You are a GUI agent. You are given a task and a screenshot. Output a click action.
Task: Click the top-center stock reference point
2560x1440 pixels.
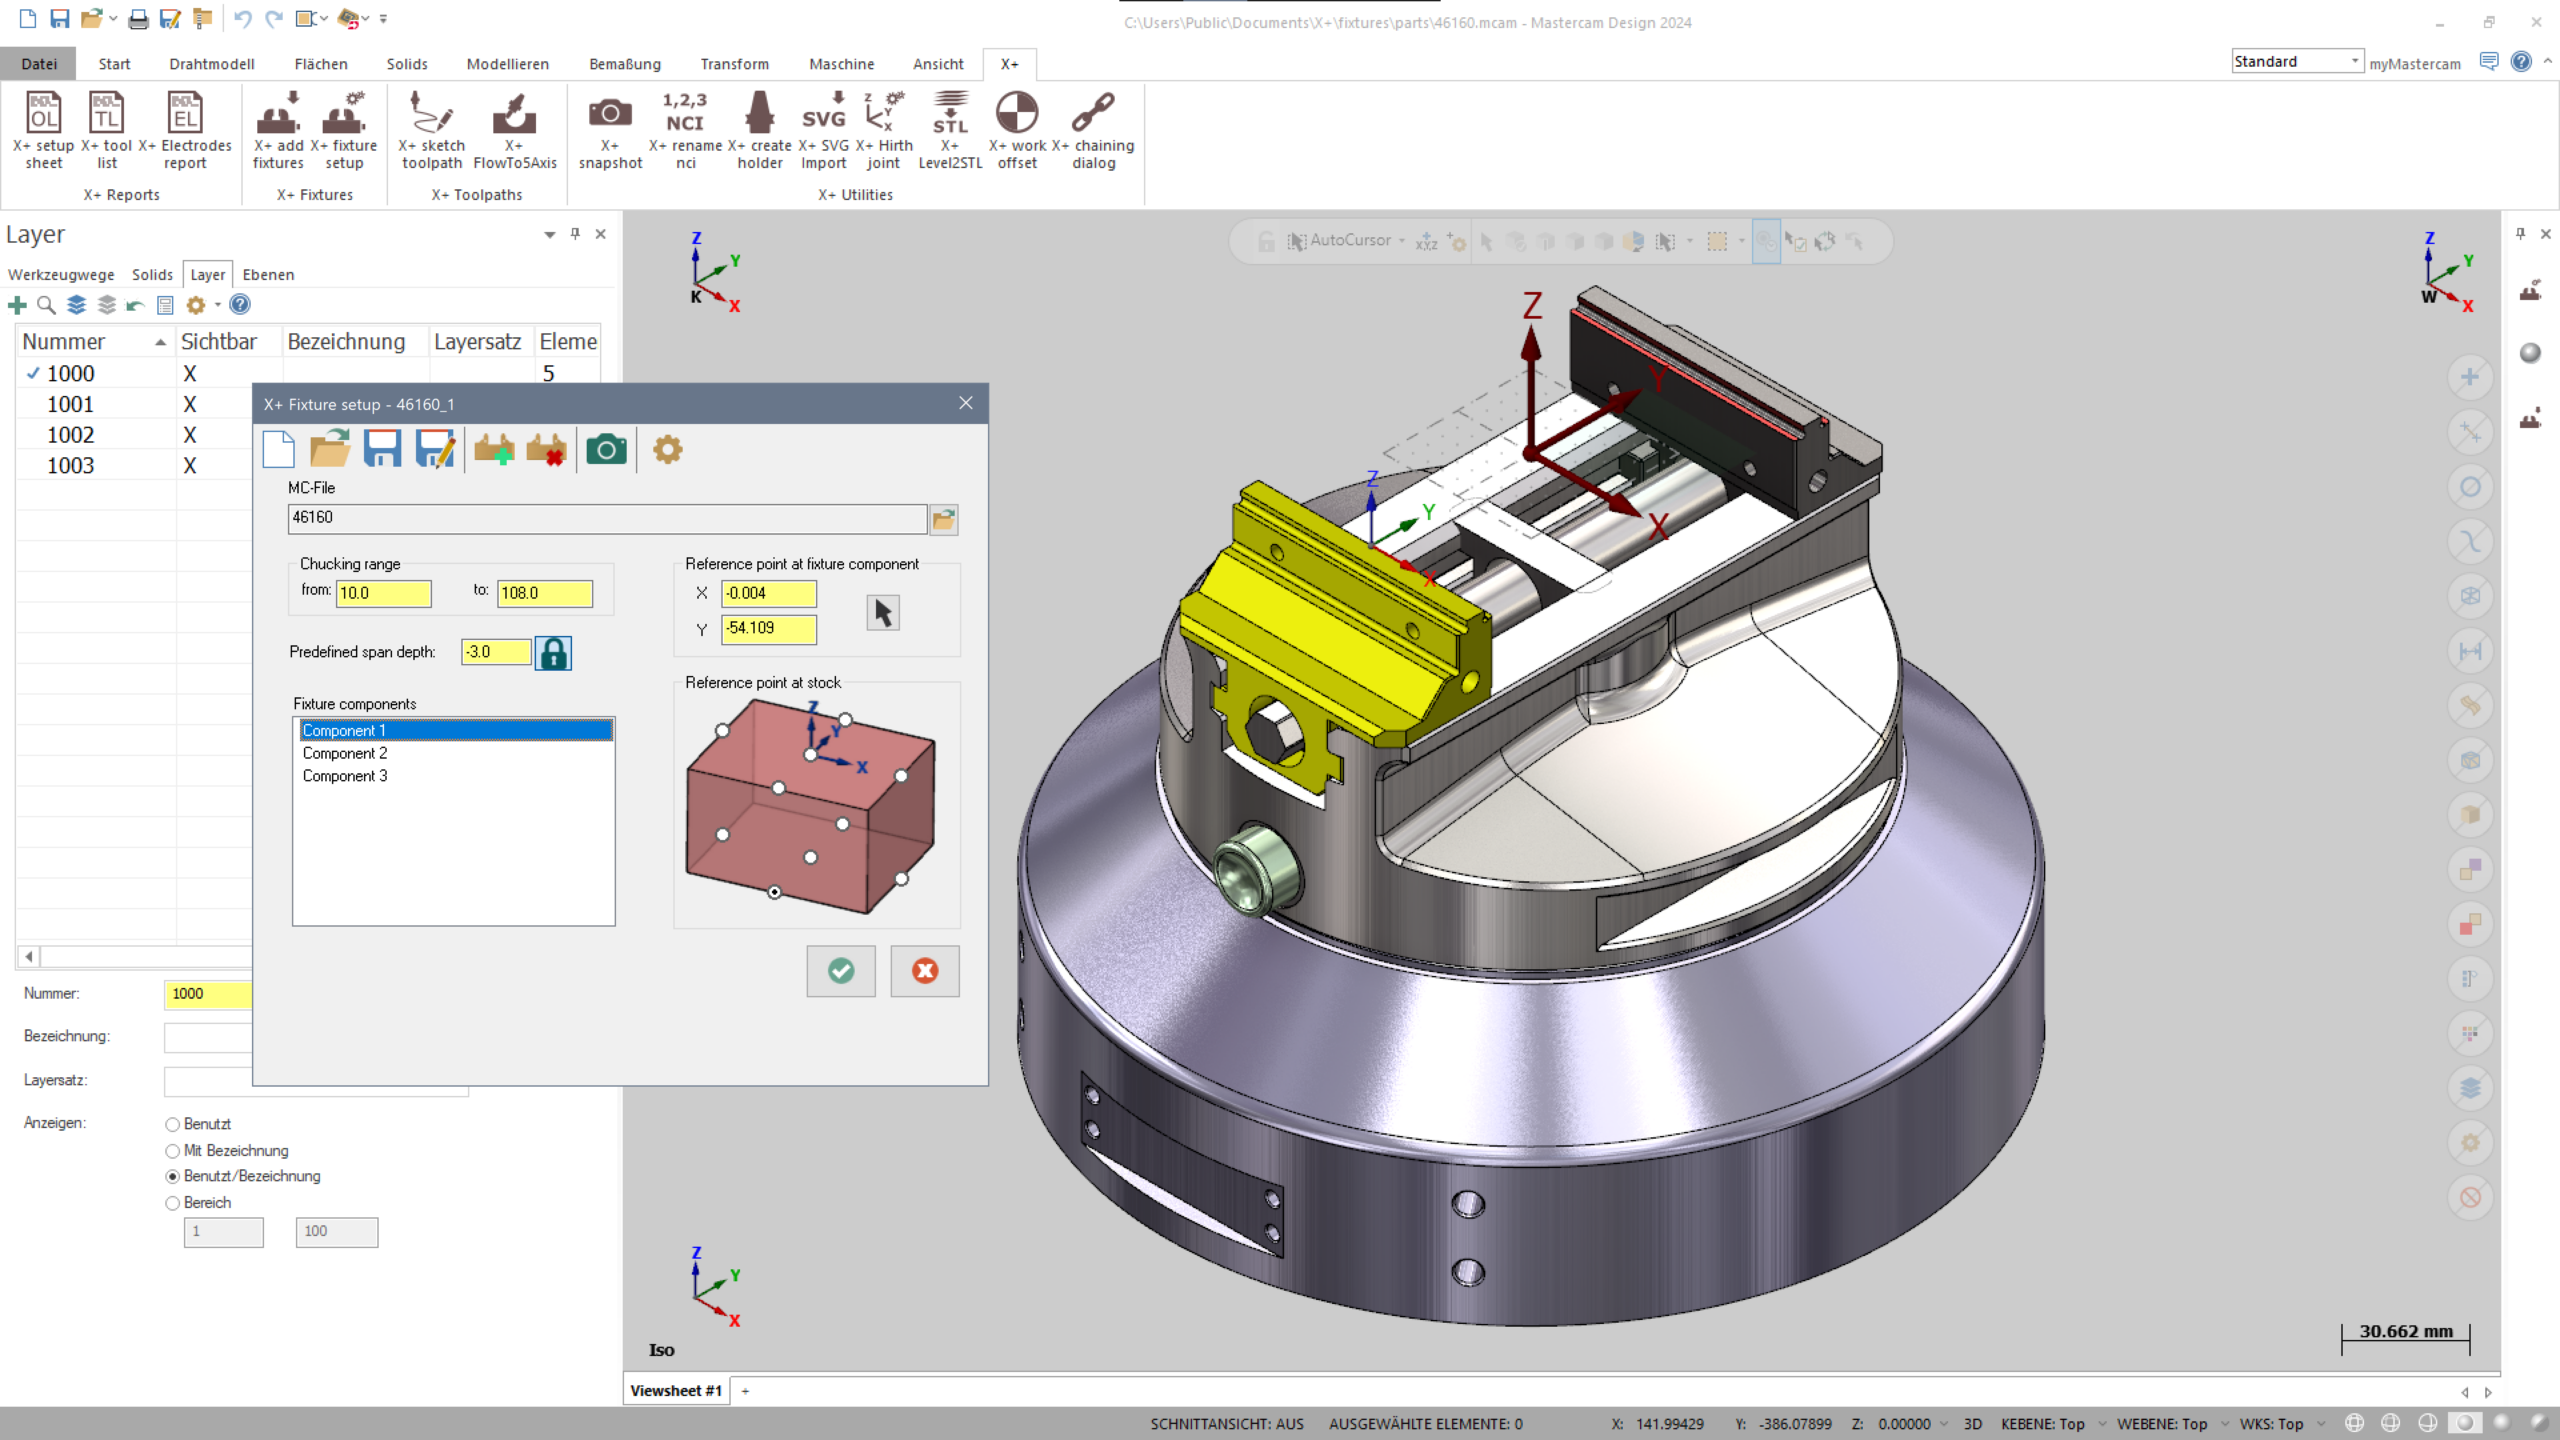810,755
